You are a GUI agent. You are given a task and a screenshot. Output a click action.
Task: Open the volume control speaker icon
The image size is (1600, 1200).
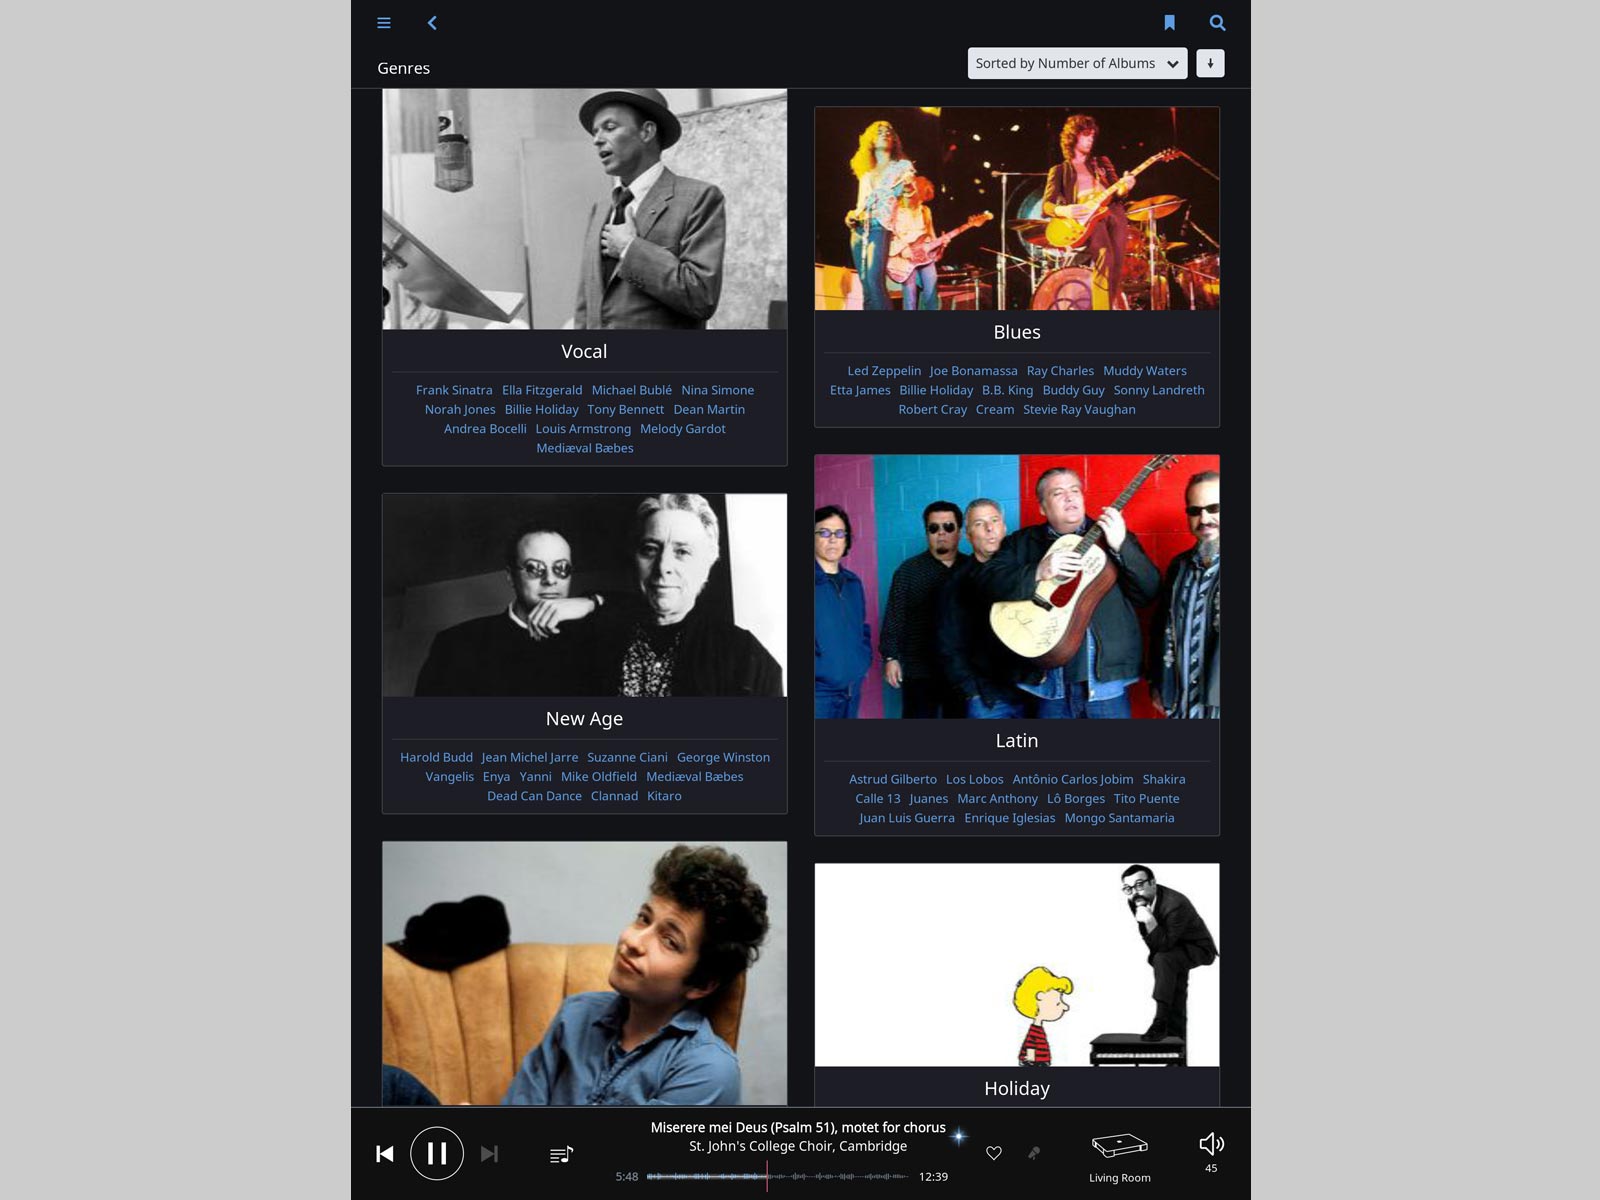tap(1211, 1144)
